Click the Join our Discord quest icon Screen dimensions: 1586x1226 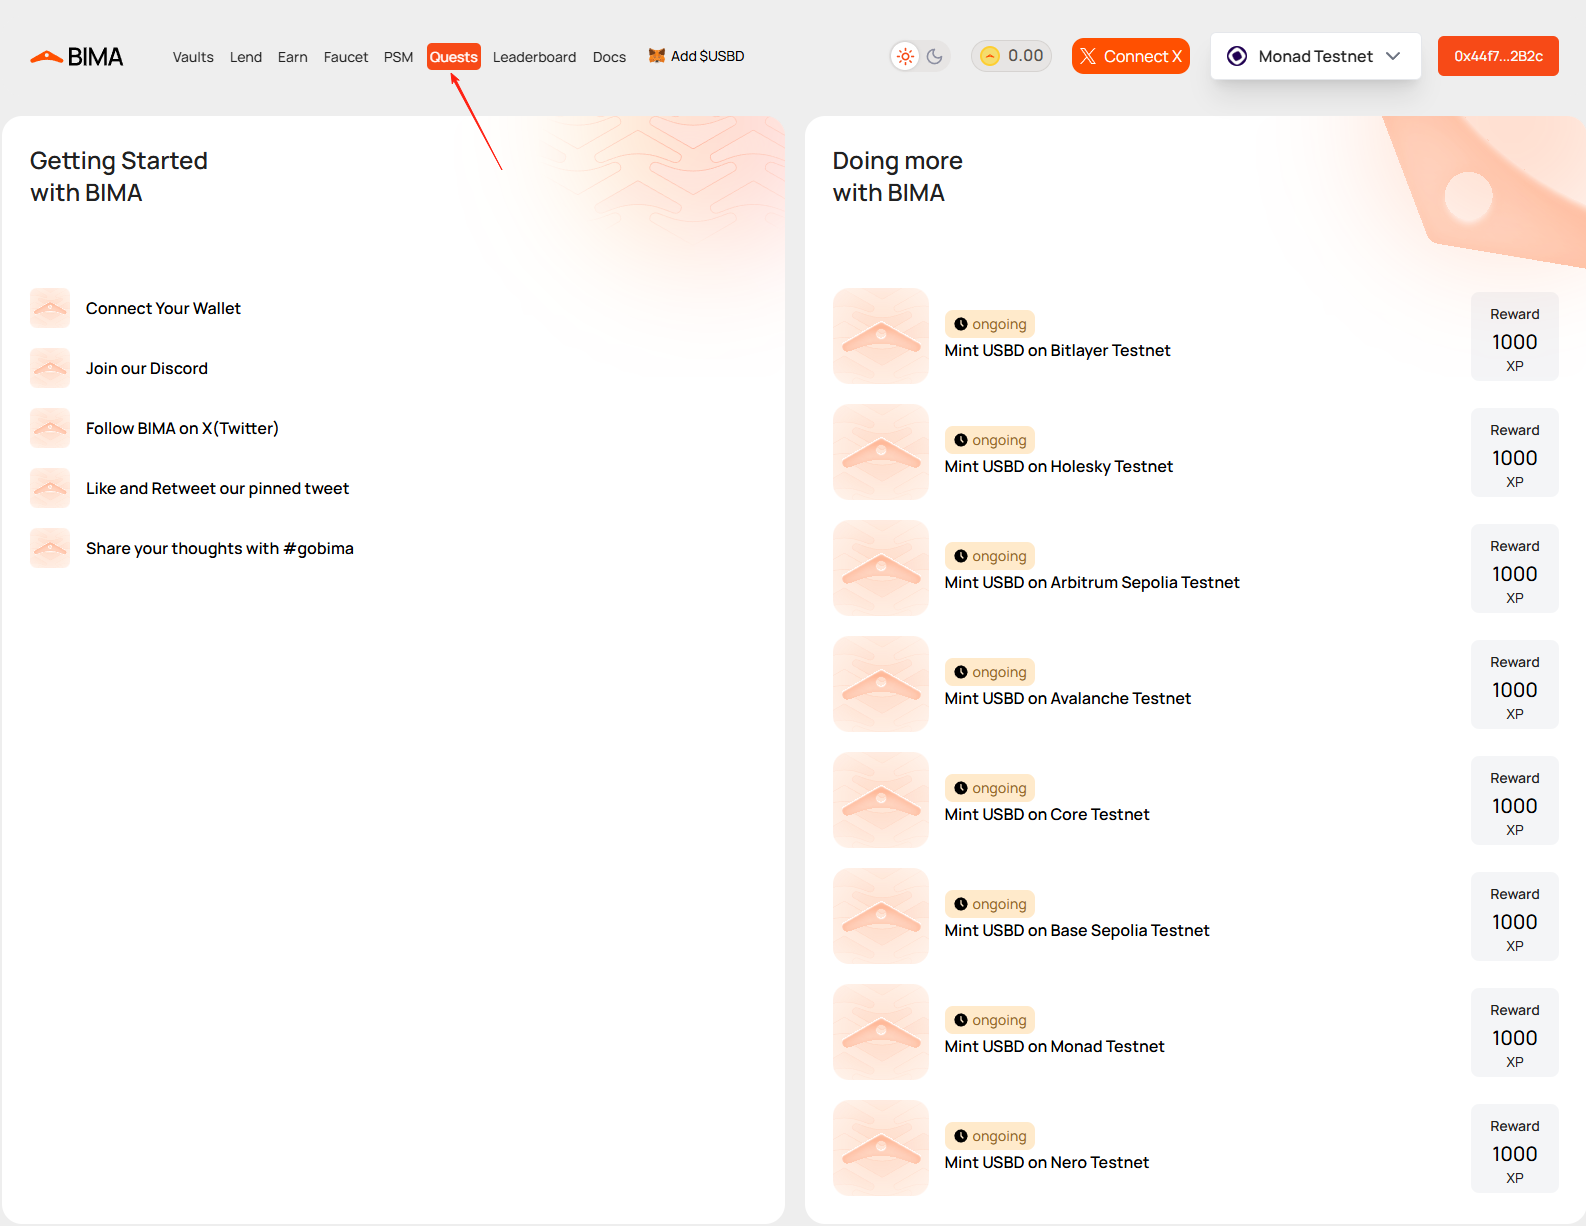50,368
